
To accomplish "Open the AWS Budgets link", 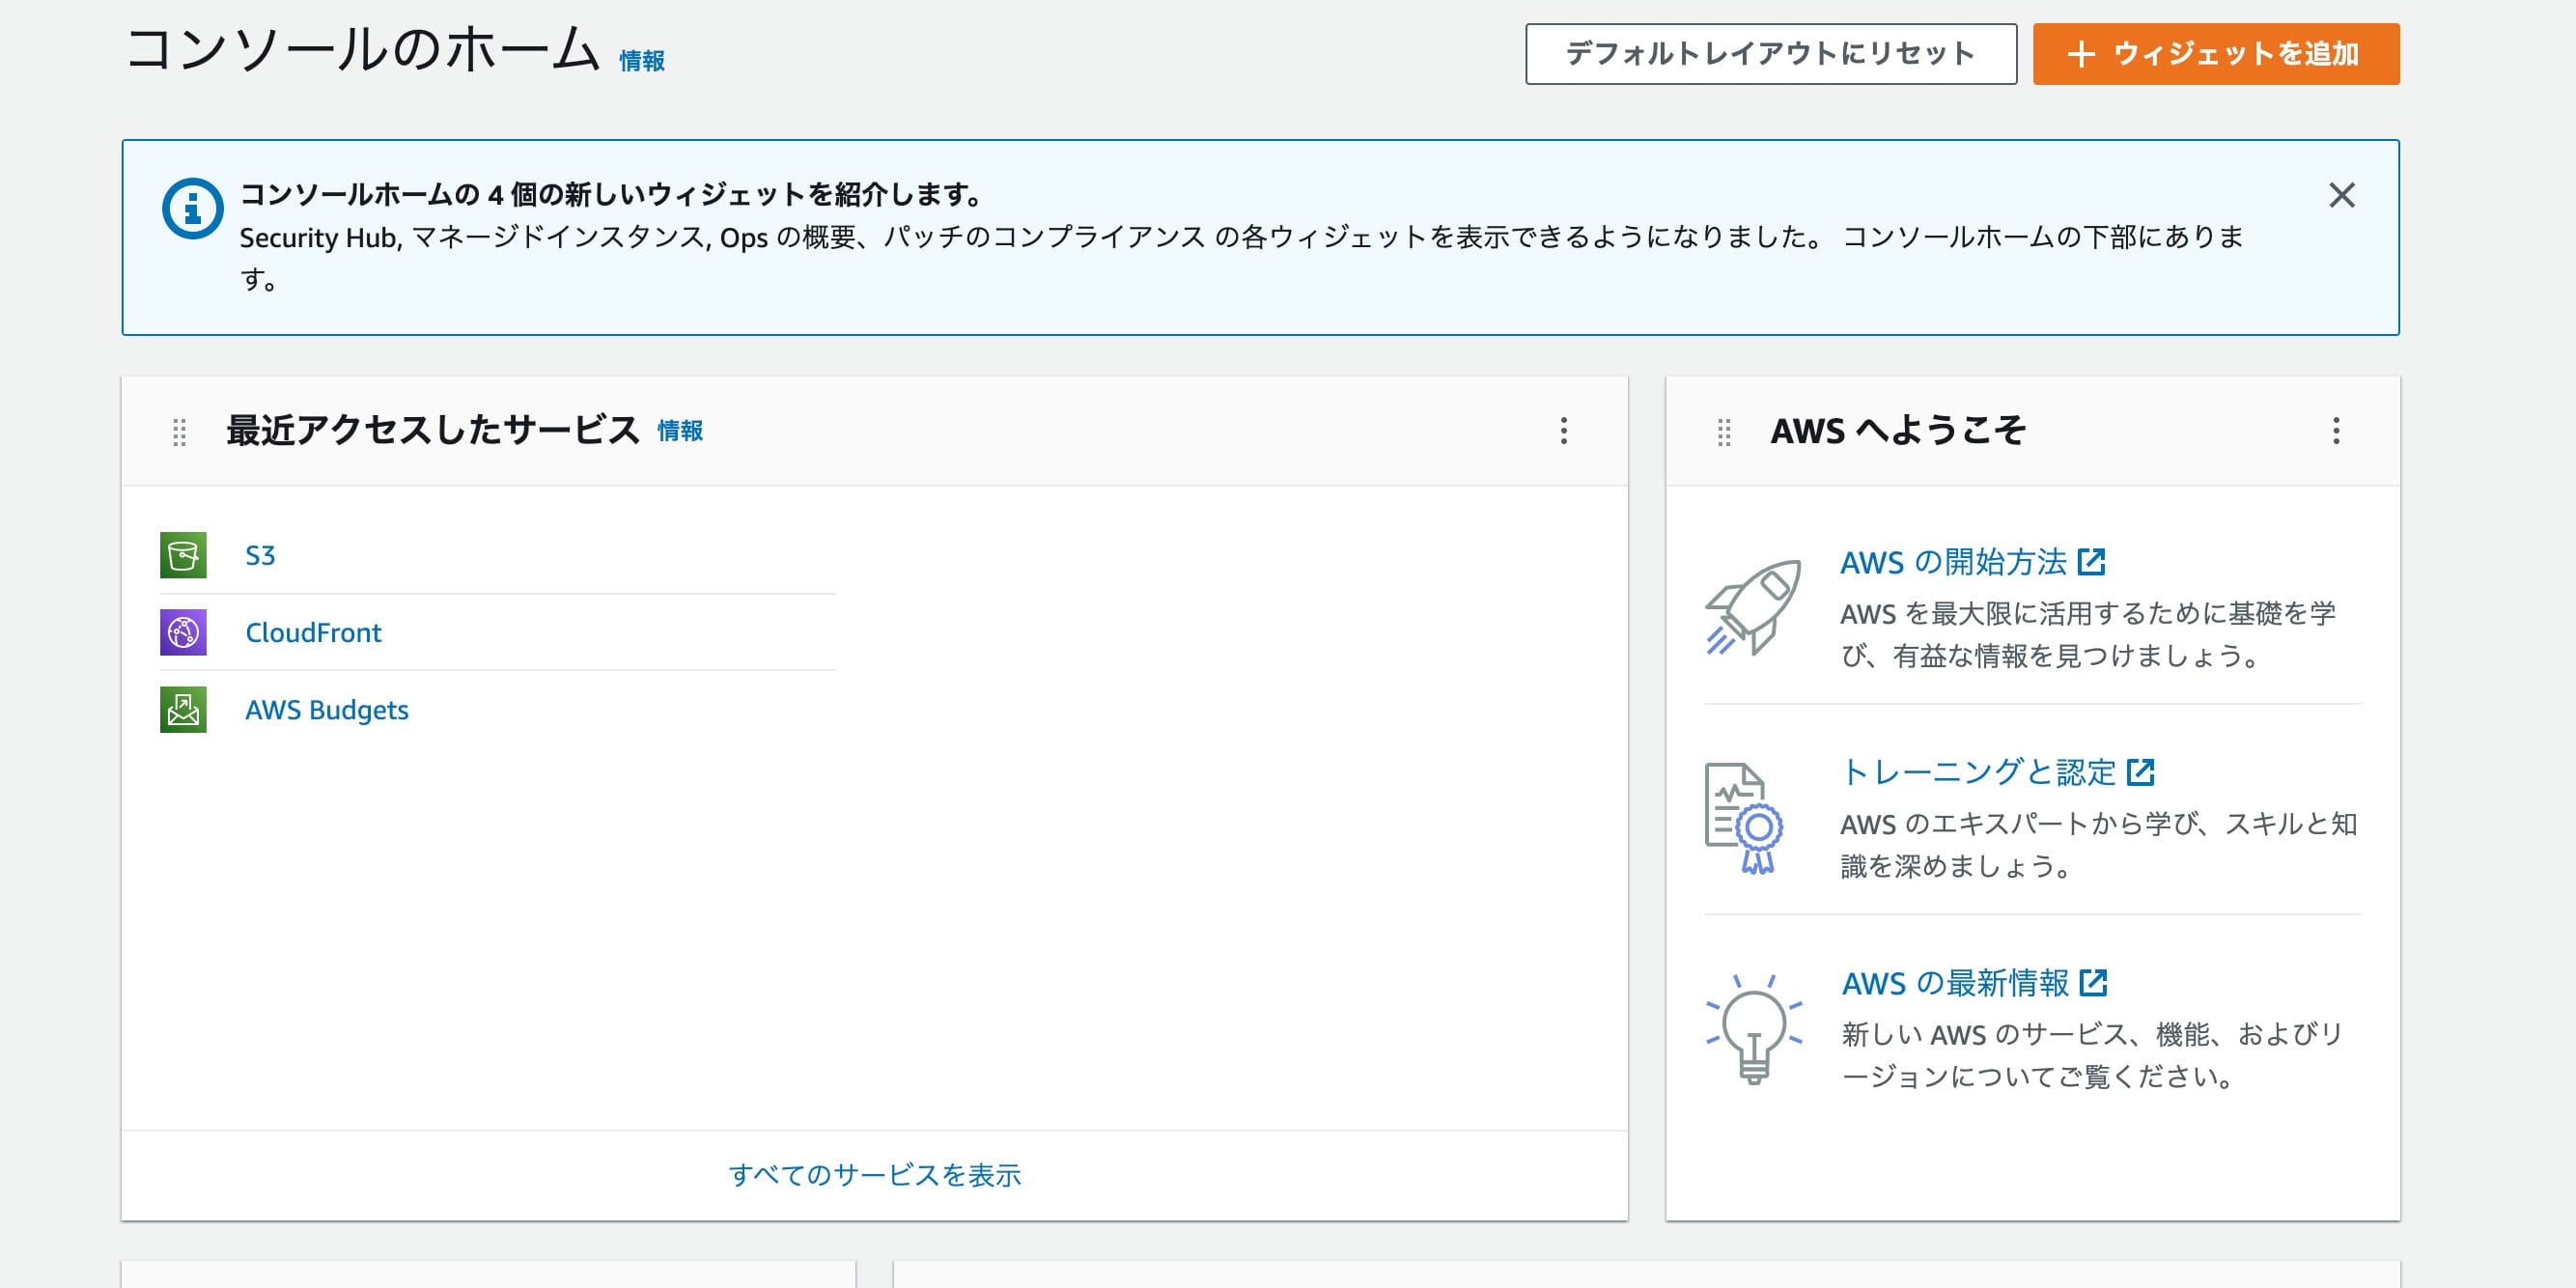I will point(327,709).
